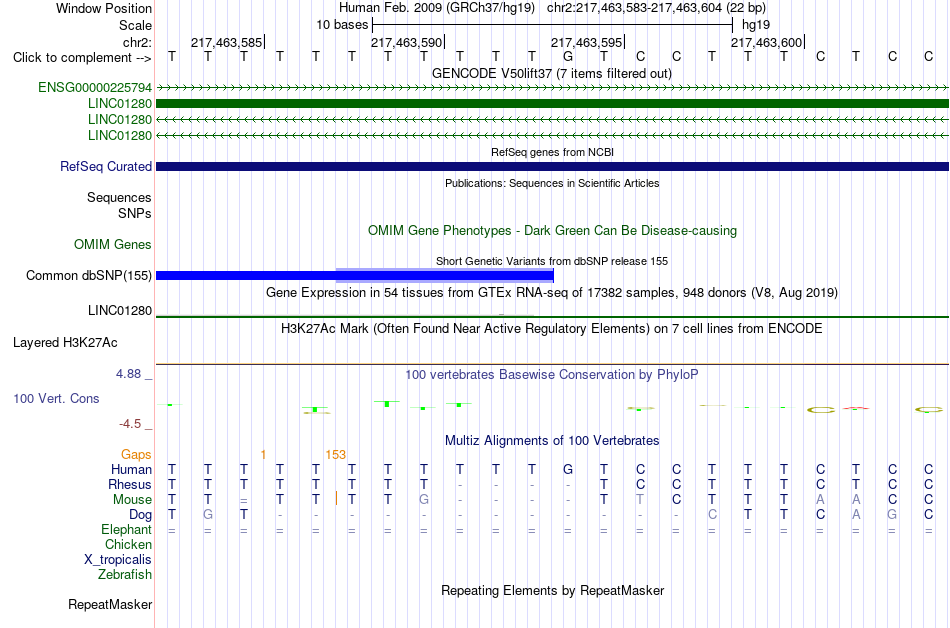
Task: Select the 'Rhesus' species row label
Action: click(x=130, y=485)
